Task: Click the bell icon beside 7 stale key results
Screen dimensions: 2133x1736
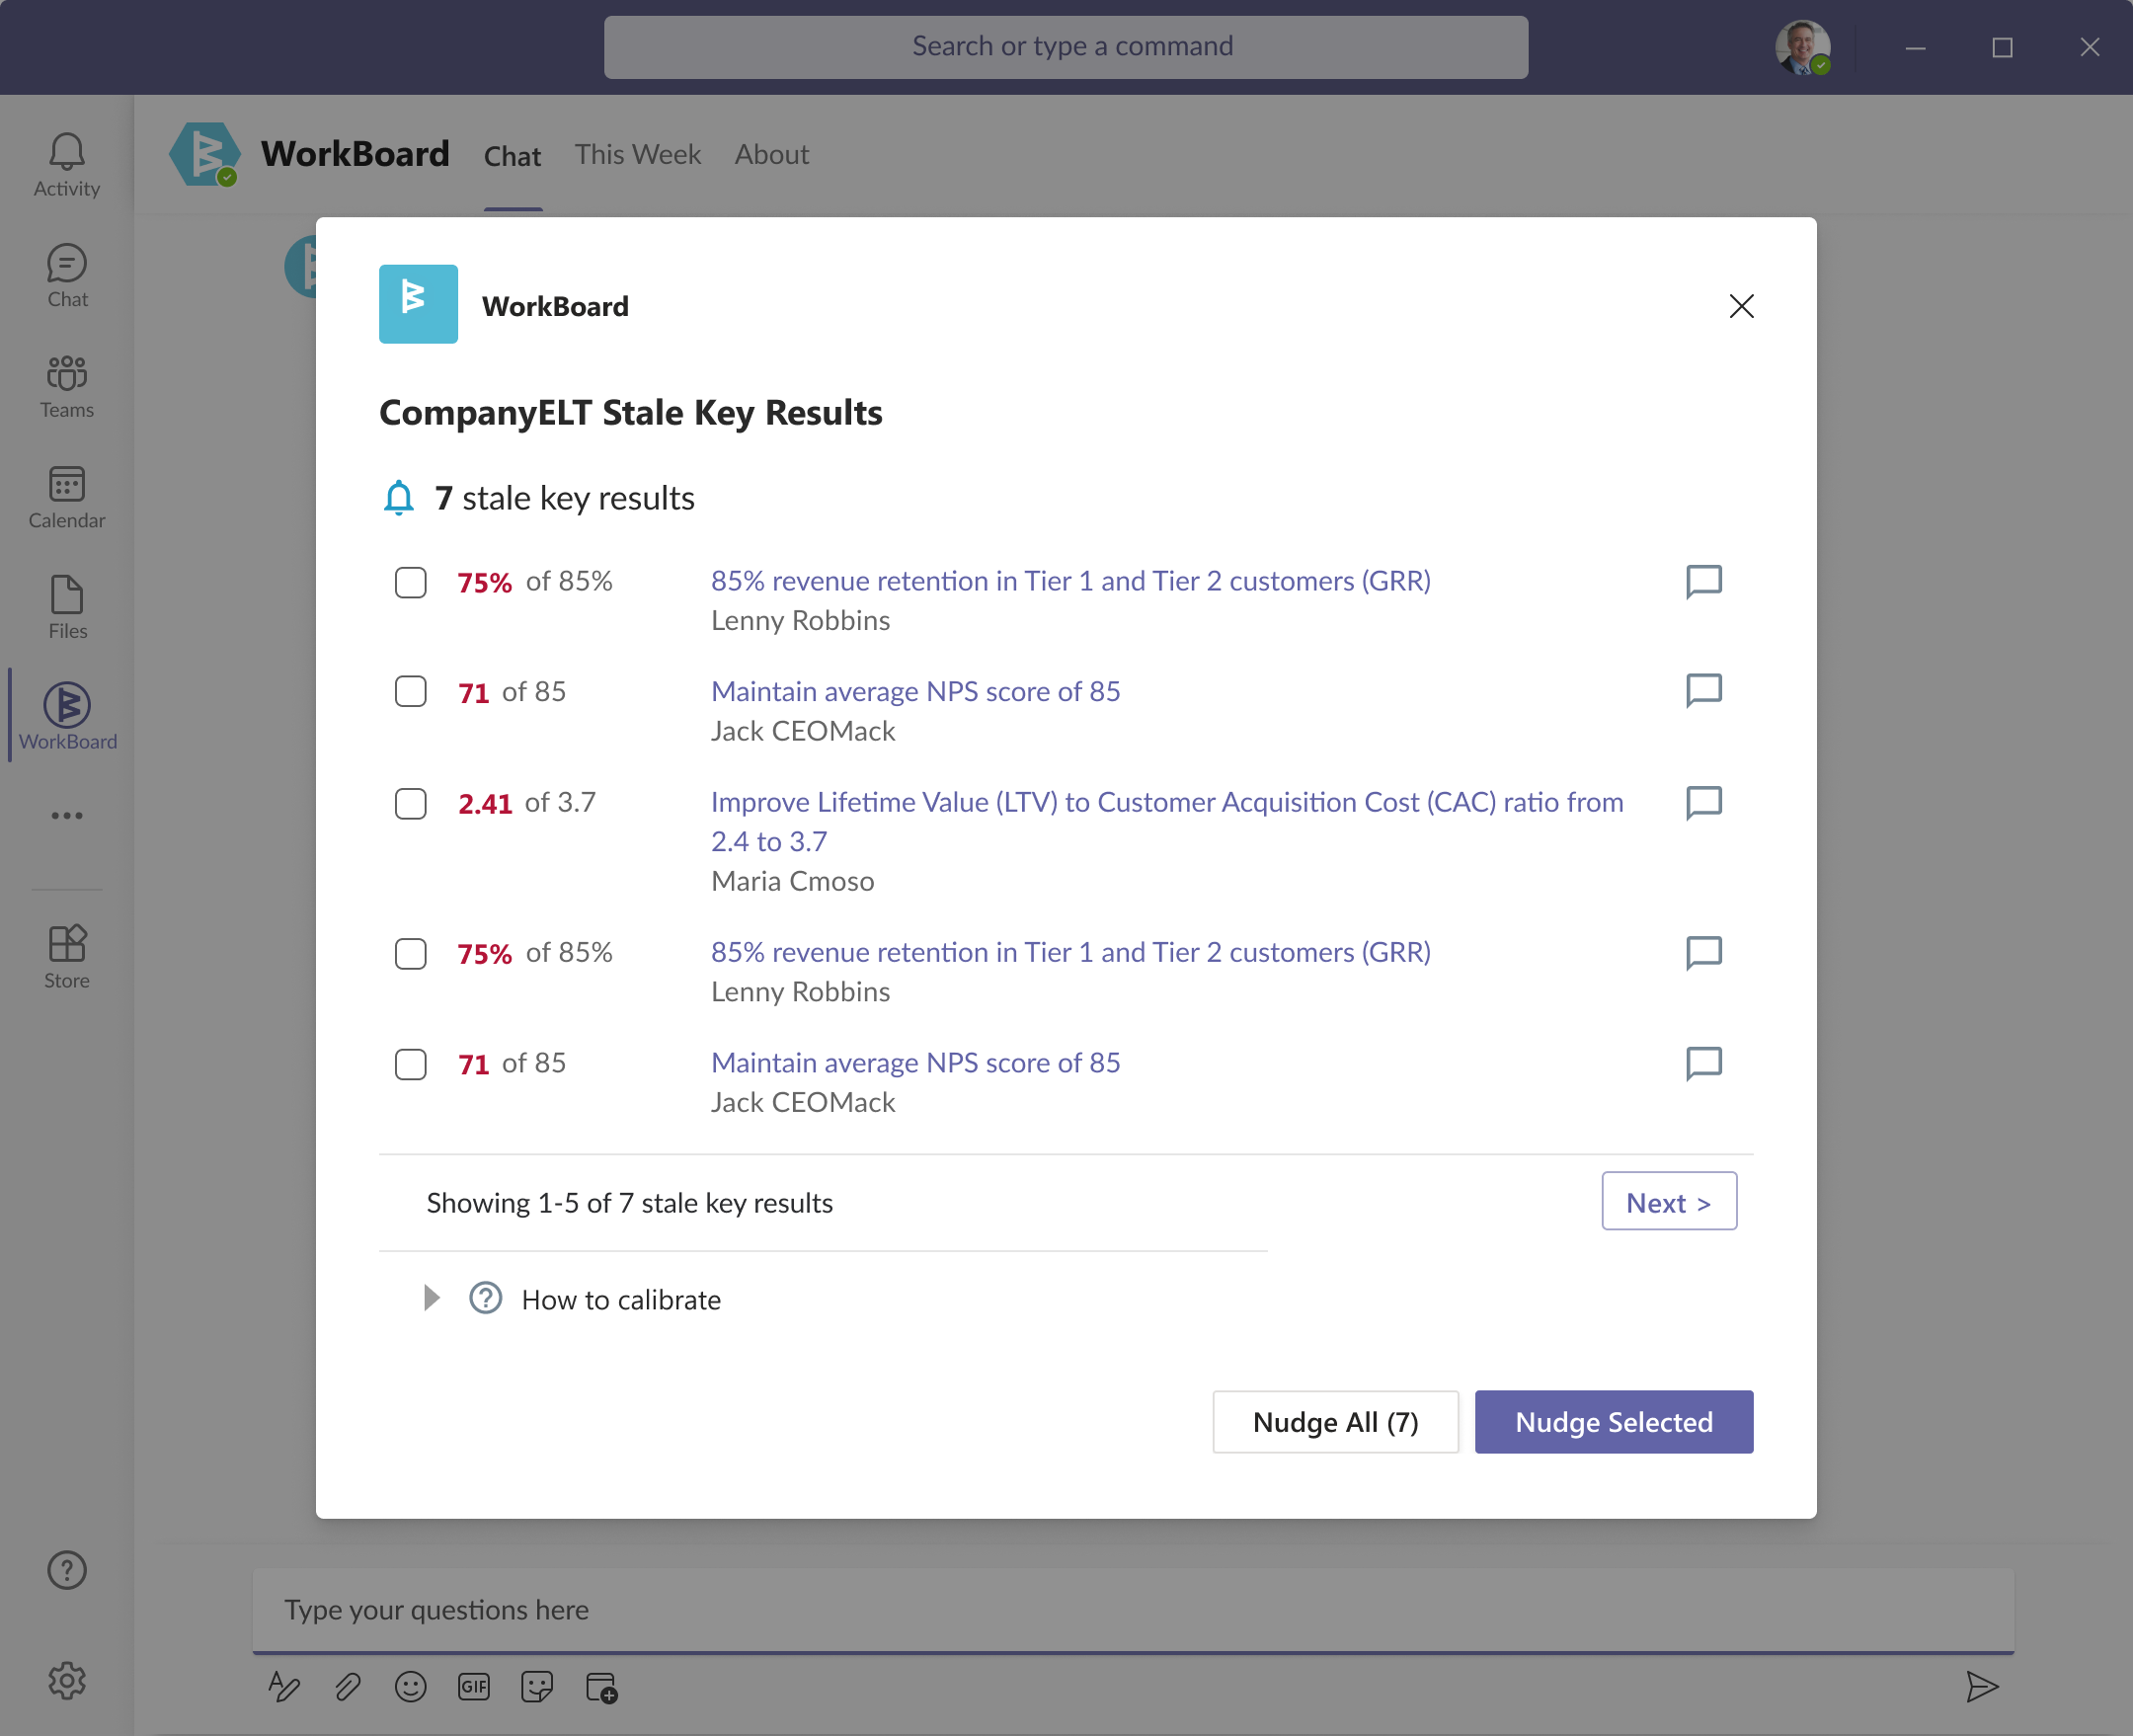Action: (x=399, y=498)
